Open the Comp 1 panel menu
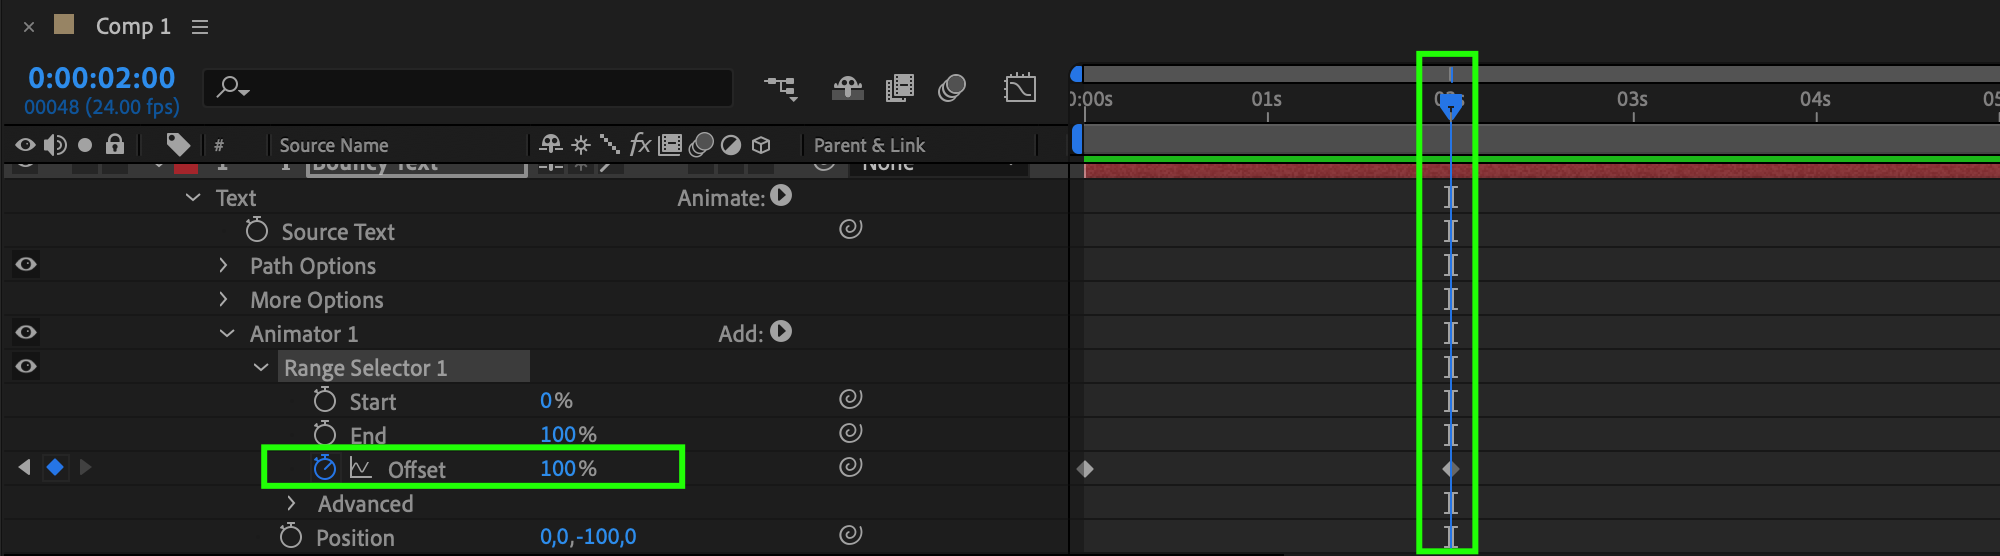The image size is (2000, 556). pos(200,27)
